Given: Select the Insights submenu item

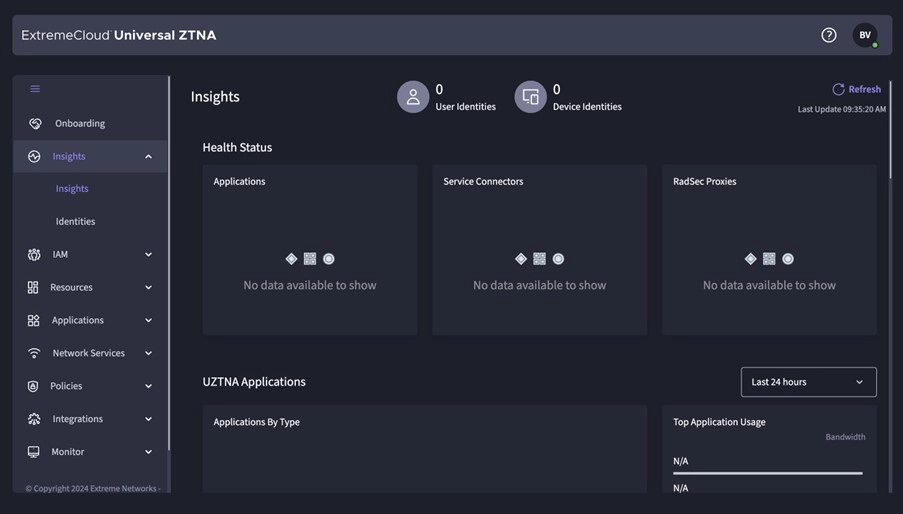Looking at the screenshot, I should [x=72, y=189].
